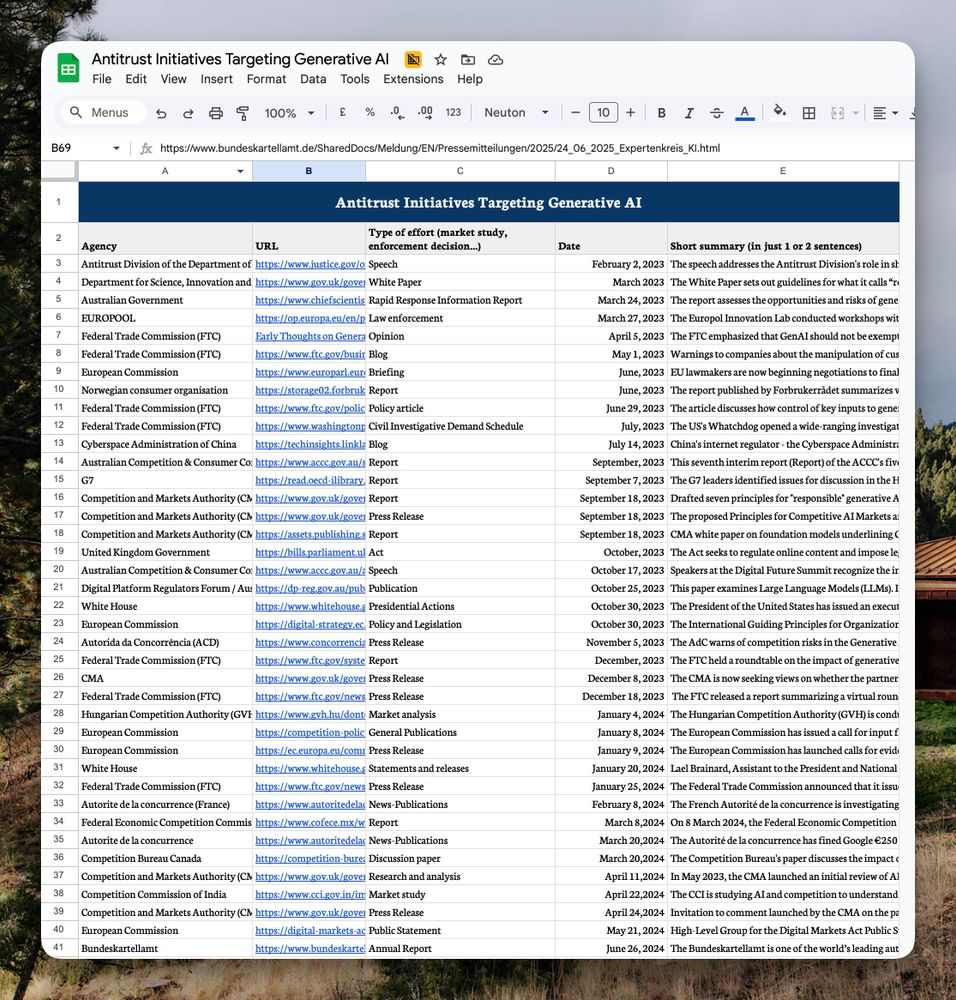
Task: Click the font size field showing 10
Action: [603, 113]
